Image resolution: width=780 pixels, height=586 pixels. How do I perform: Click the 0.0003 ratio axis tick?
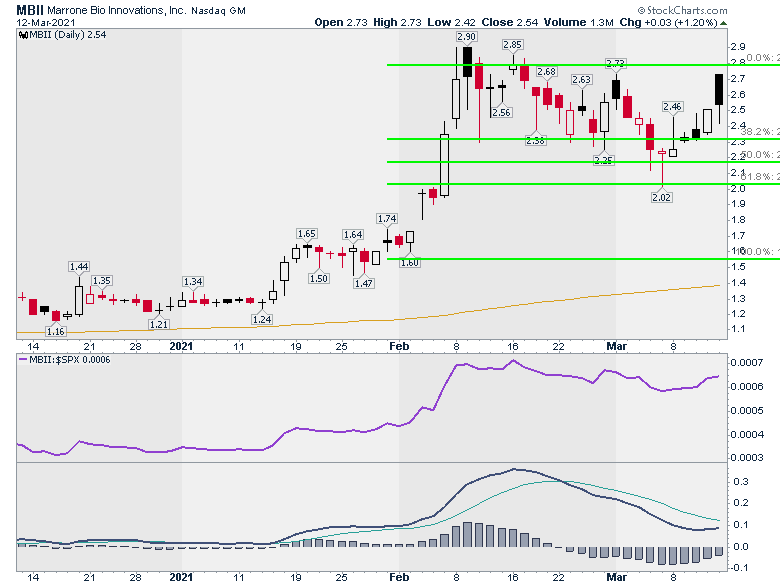coord(747,458)
